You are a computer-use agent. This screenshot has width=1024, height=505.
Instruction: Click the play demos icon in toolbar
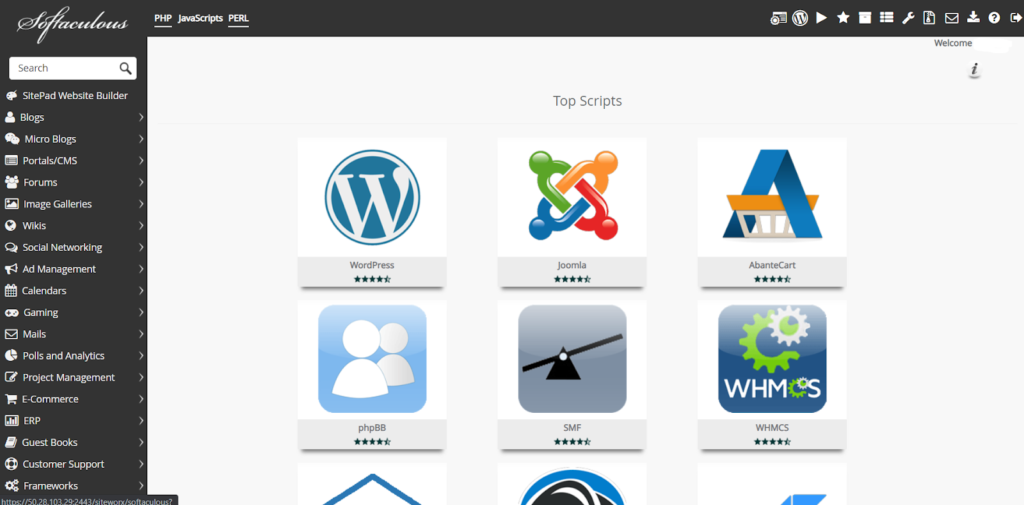click(822, 18)
